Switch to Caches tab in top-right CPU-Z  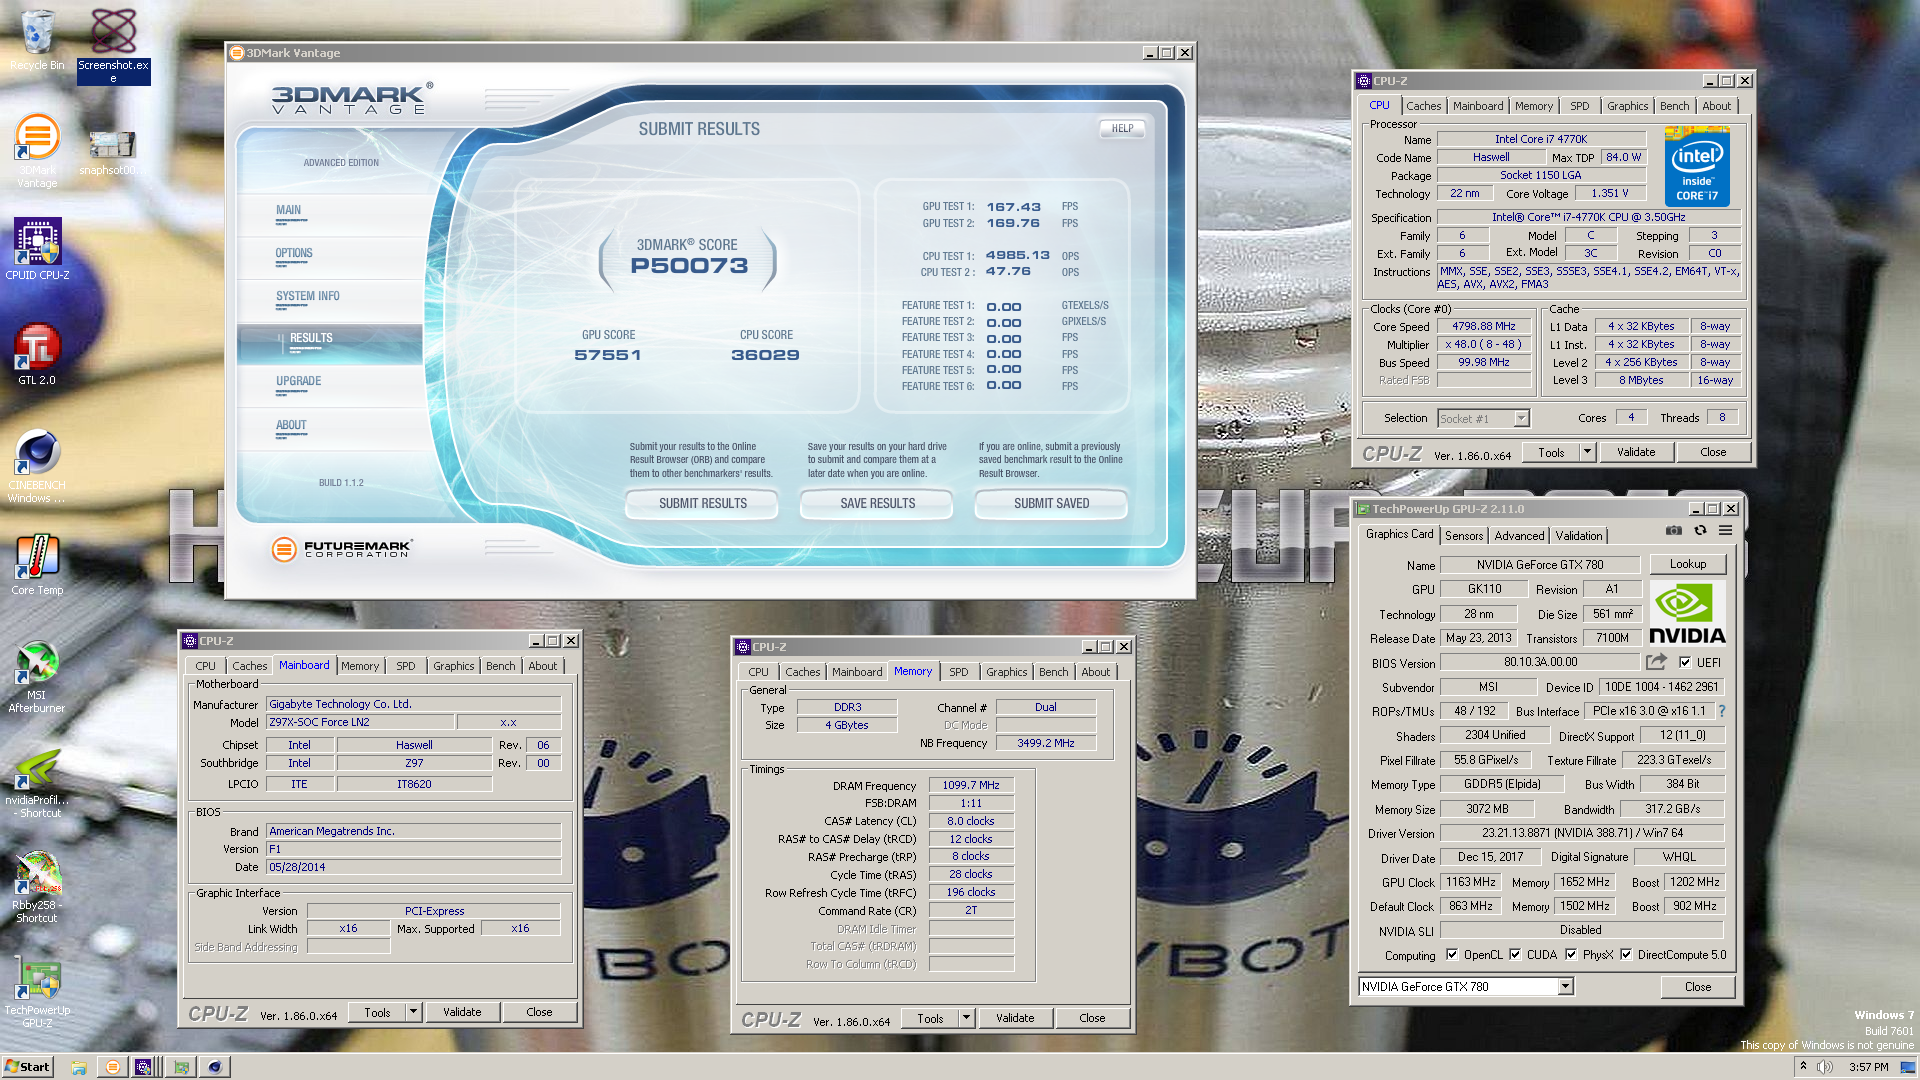1423,106
